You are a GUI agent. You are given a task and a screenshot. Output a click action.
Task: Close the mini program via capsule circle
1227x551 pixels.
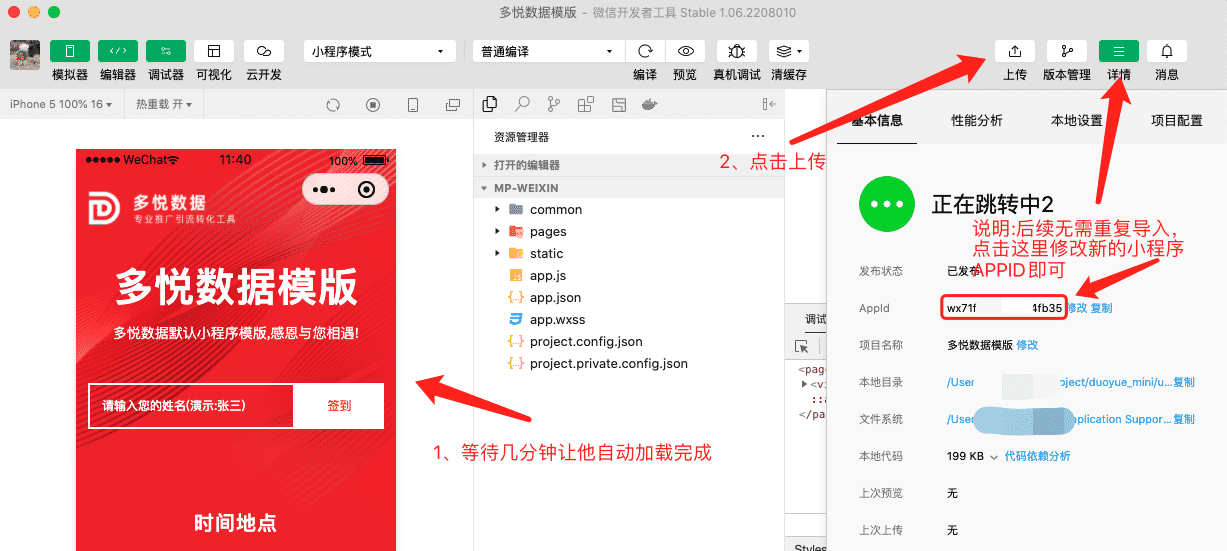click(x=367, y=189)
